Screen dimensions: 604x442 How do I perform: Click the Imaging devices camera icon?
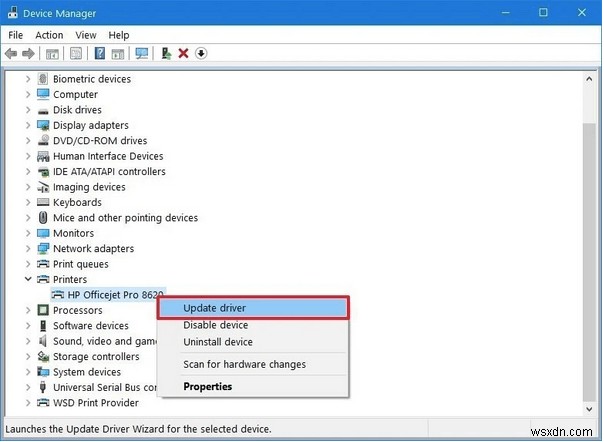click(x=43, y=187)
